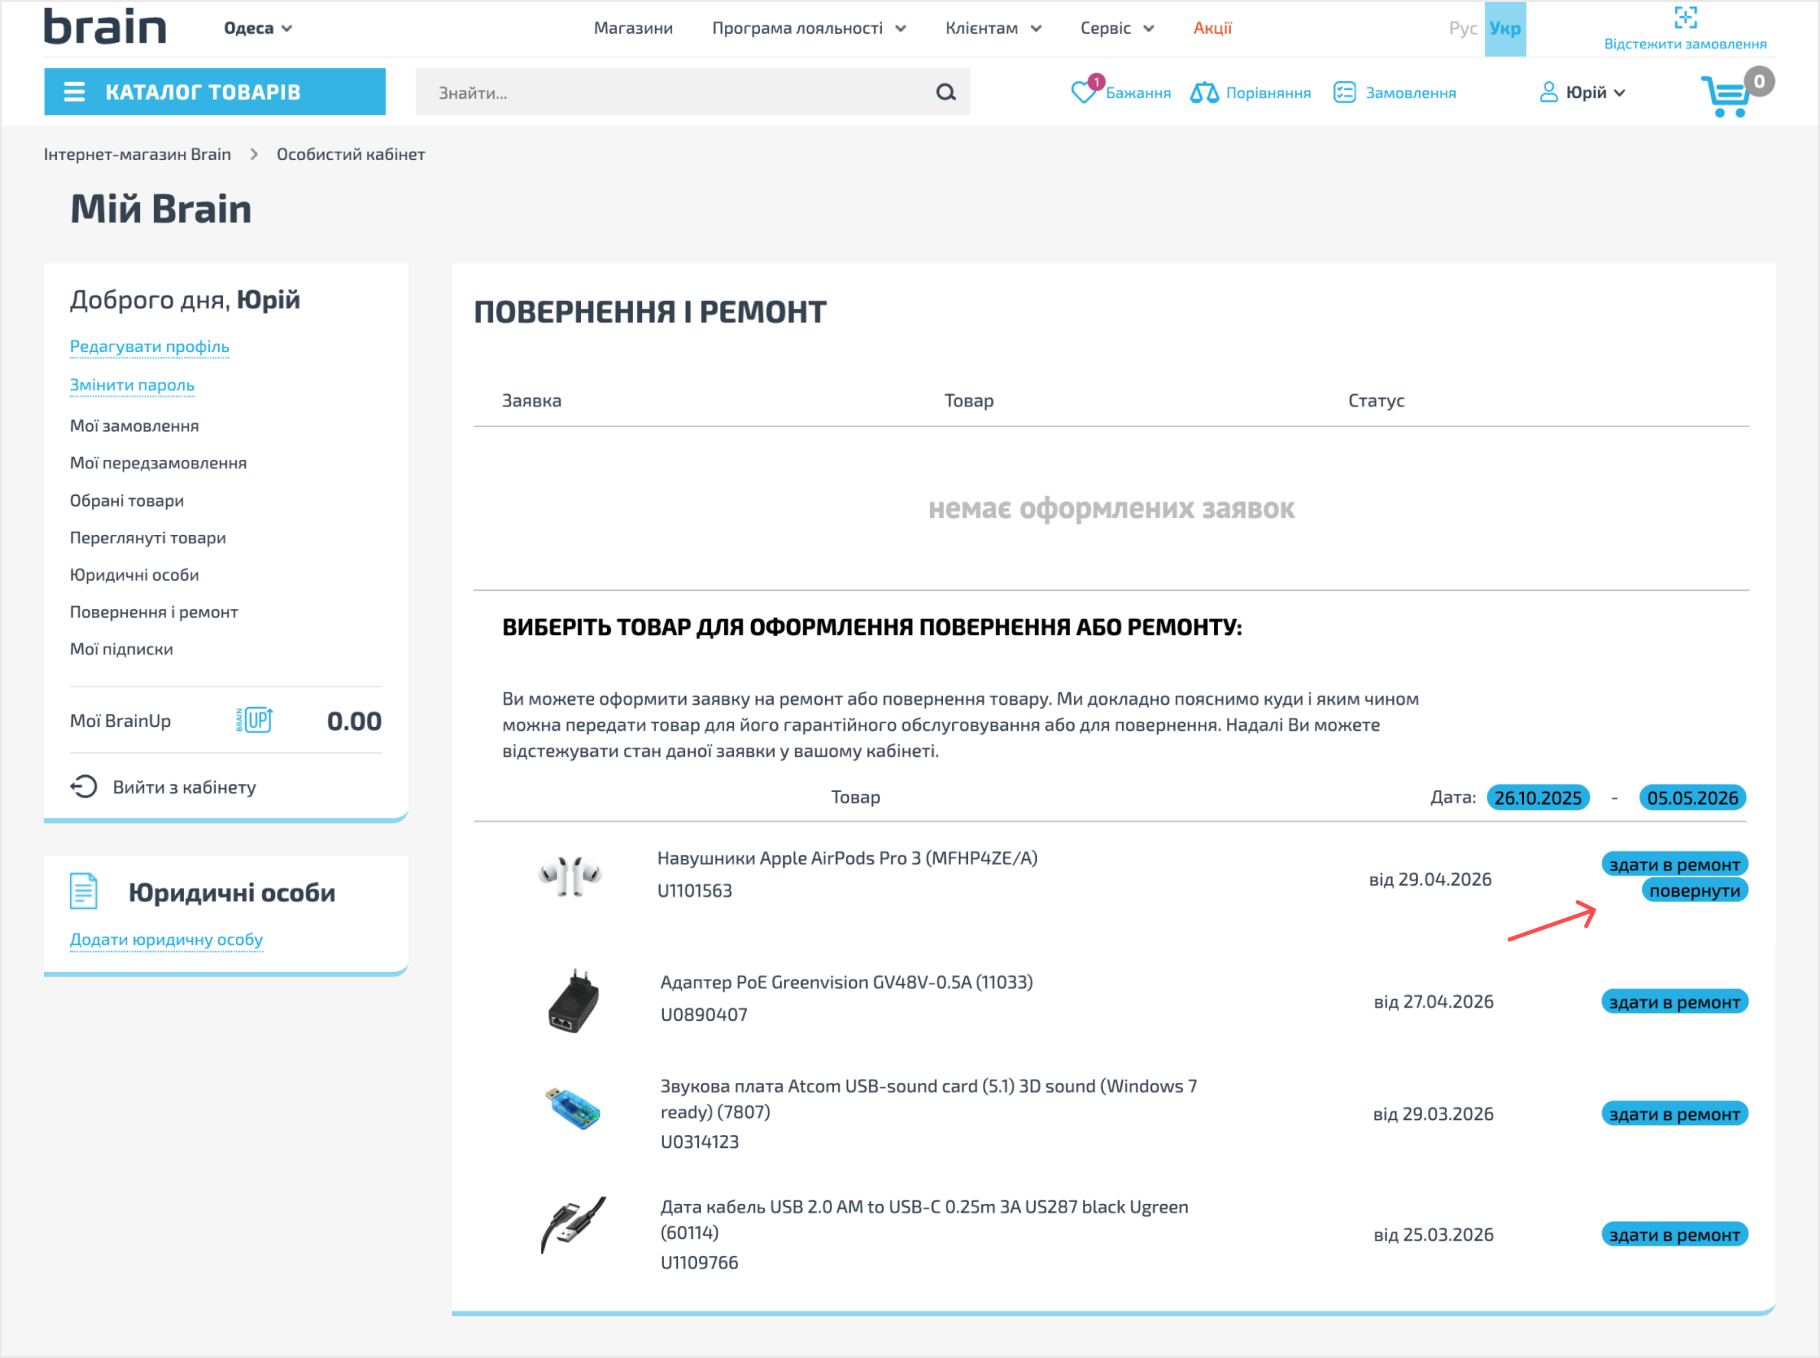Screen dimensions: 1820x1358
Task: Expand the Одеса city dropdown
Action: 258,28
